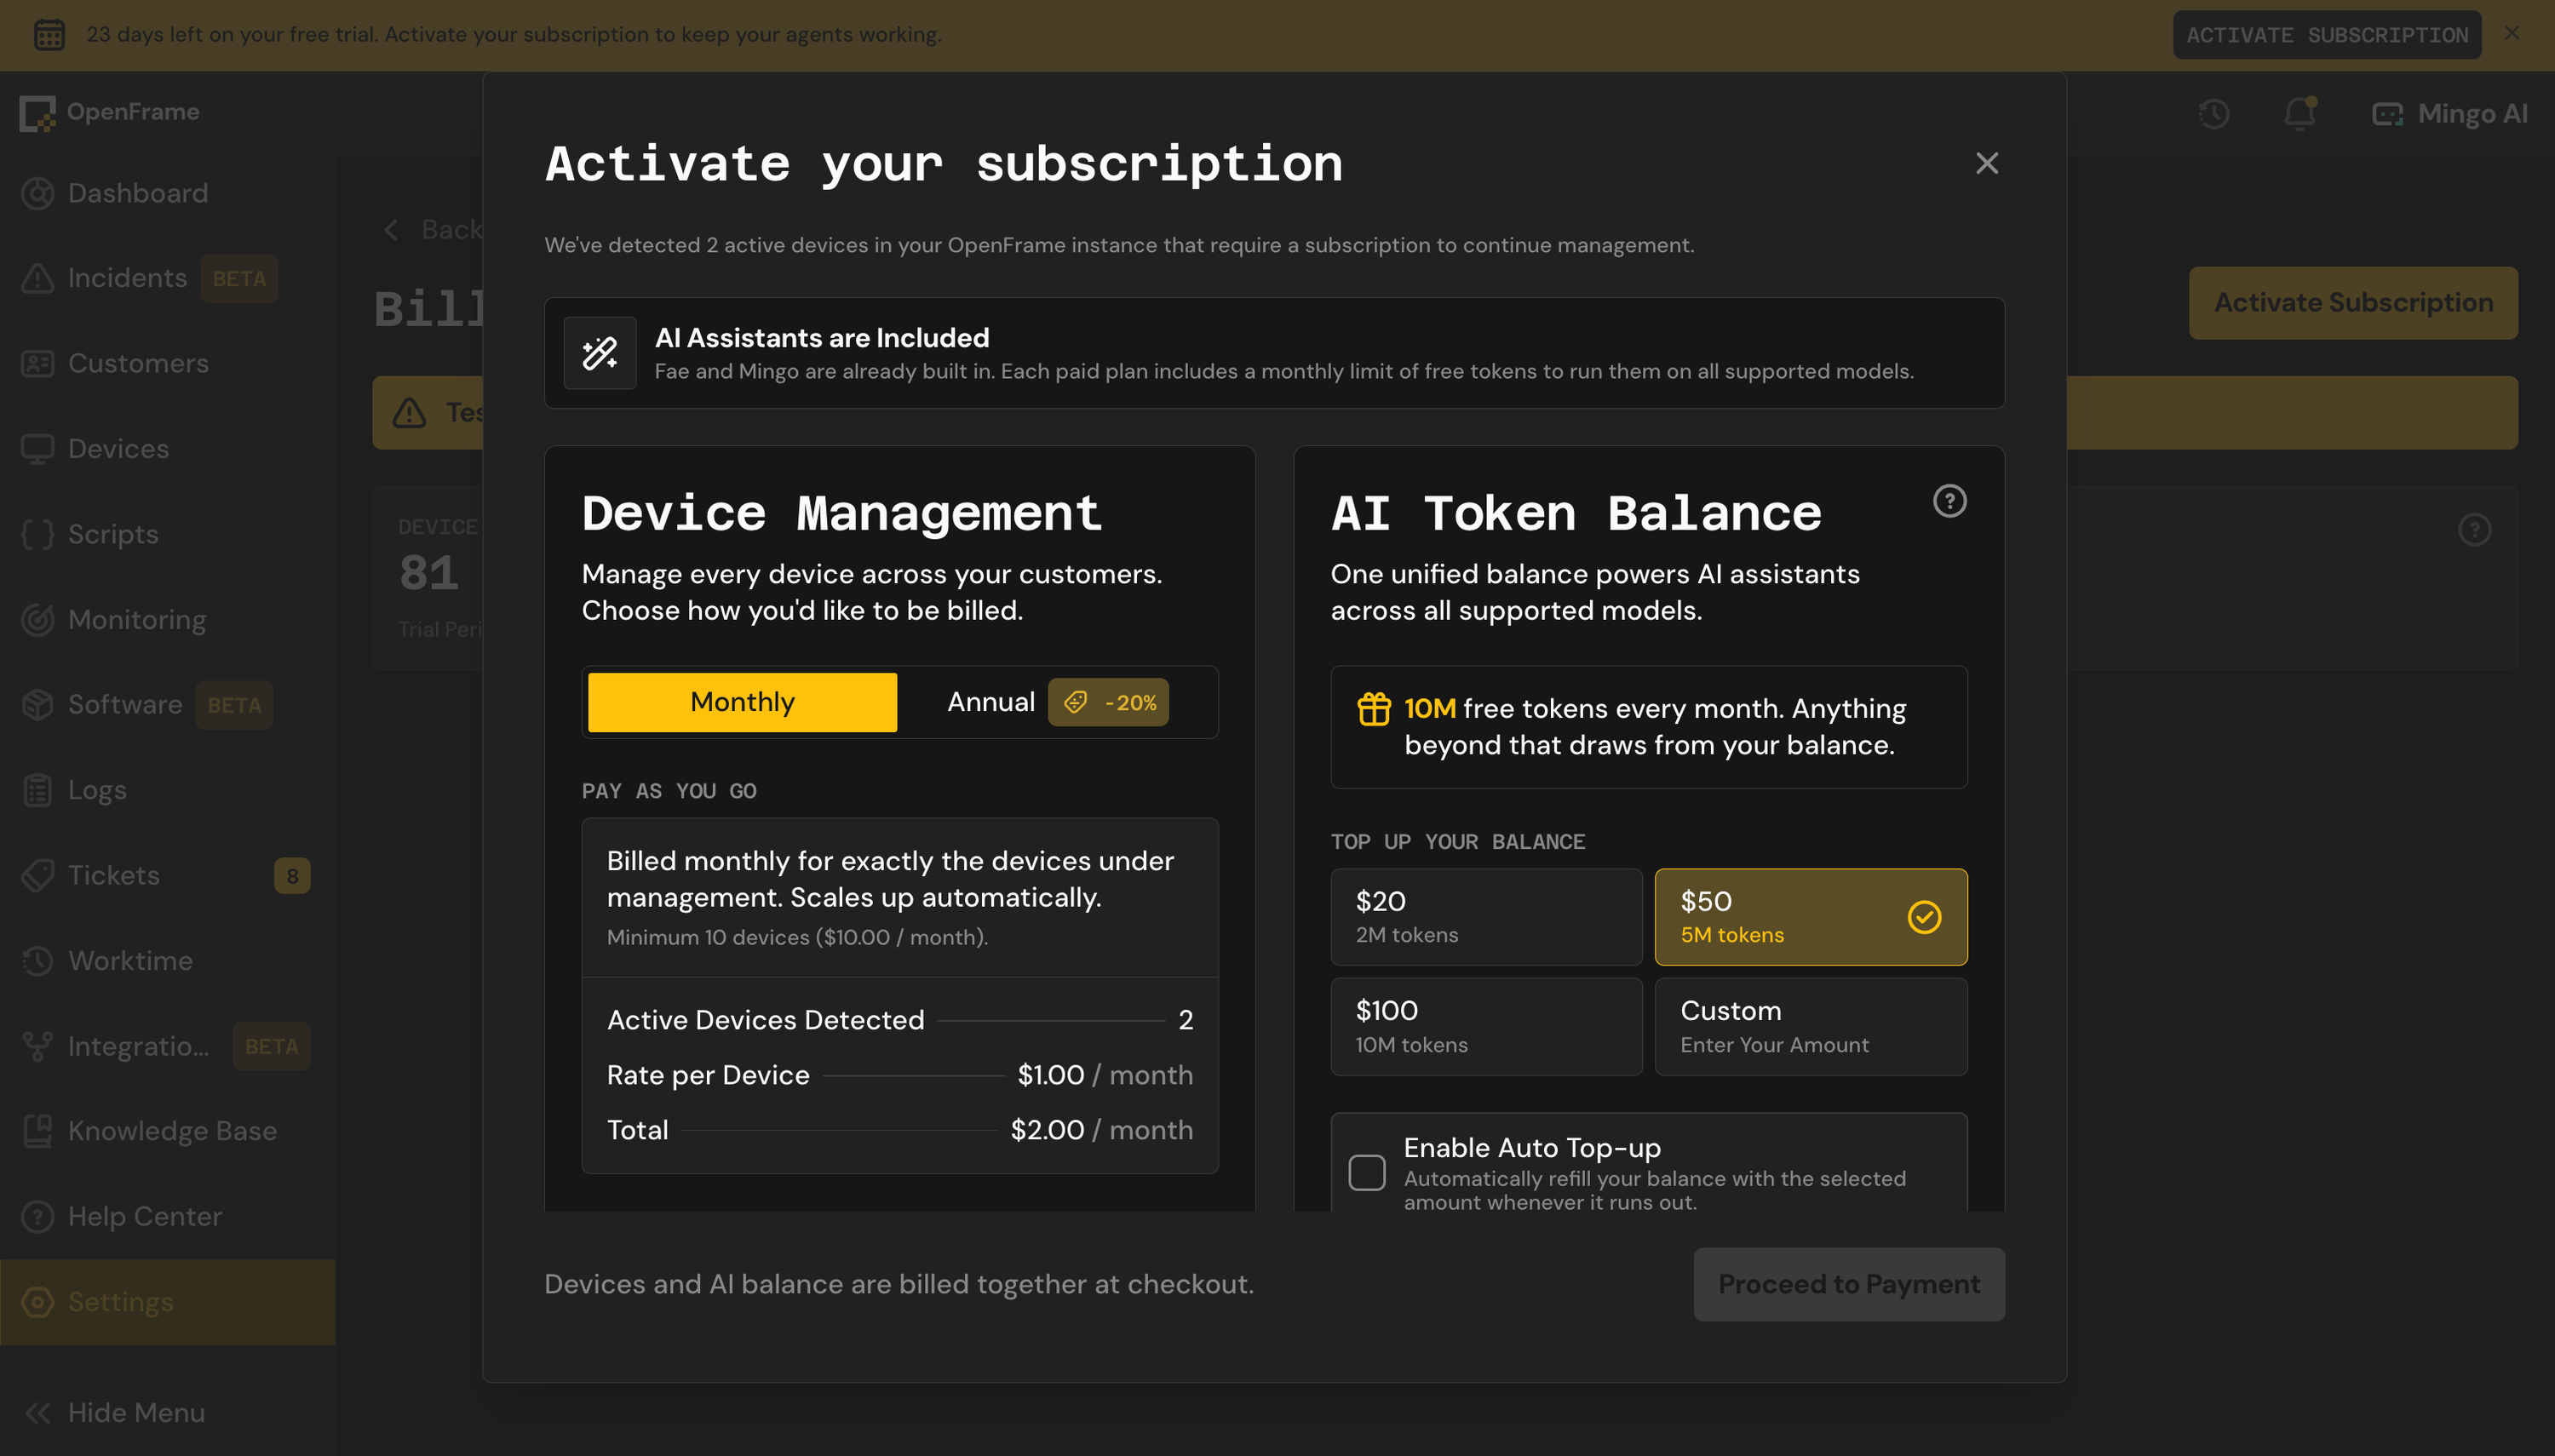
Task: Click the Knowledge Base book icon
Action: 37,1131
